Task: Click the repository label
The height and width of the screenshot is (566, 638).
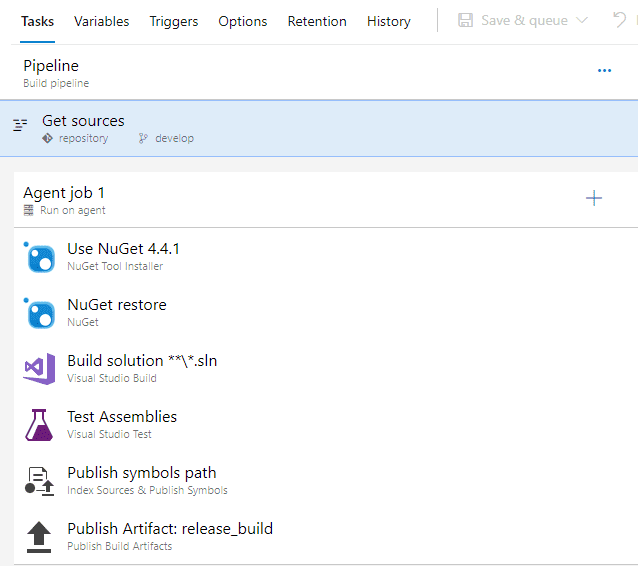Action: pos(83,139)
